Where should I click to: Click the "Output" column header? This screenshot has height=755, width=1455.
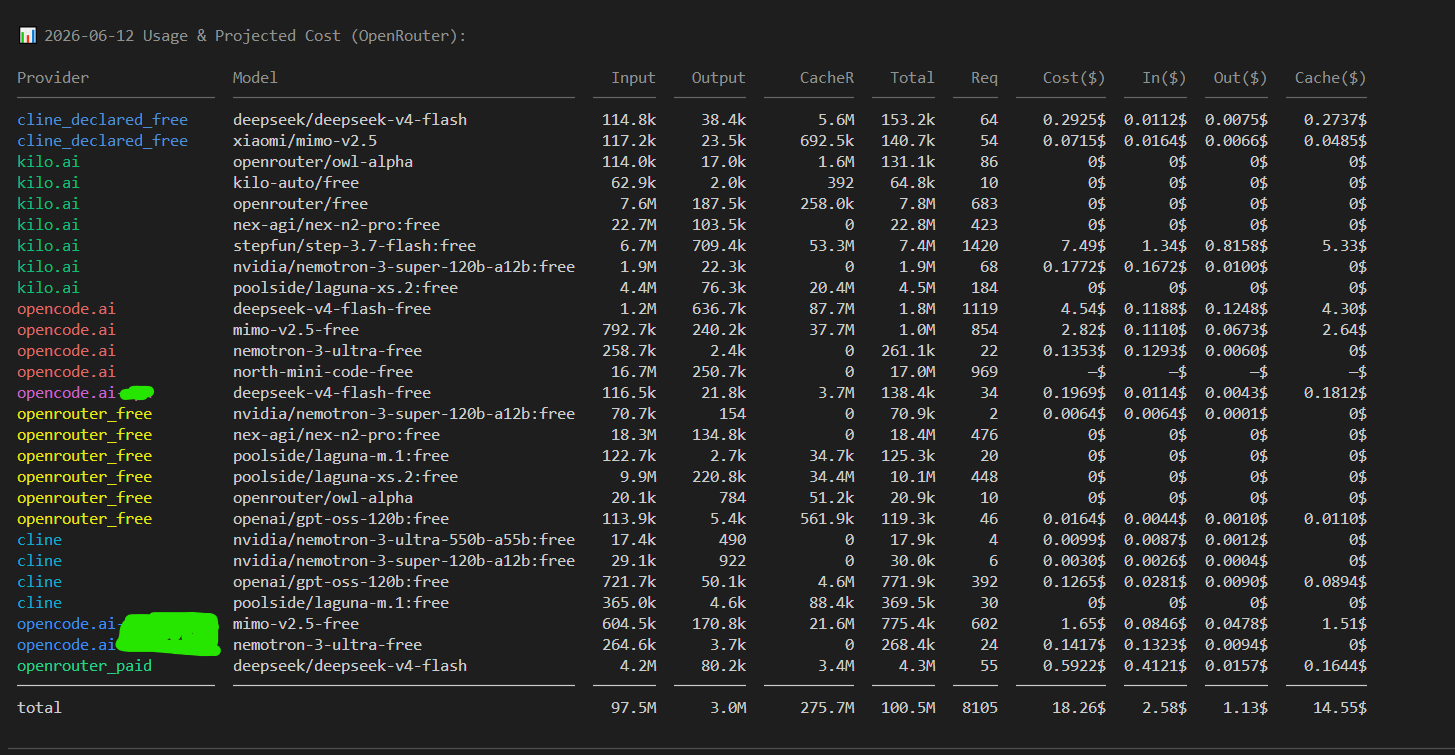click(718, 78)
